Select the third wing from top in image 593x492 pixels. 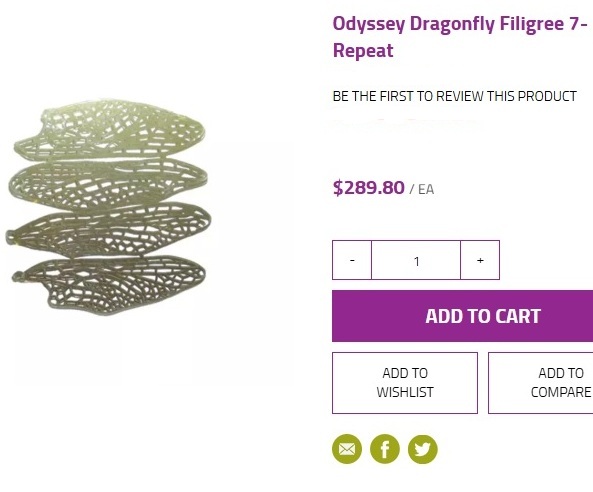pos(109,231)
